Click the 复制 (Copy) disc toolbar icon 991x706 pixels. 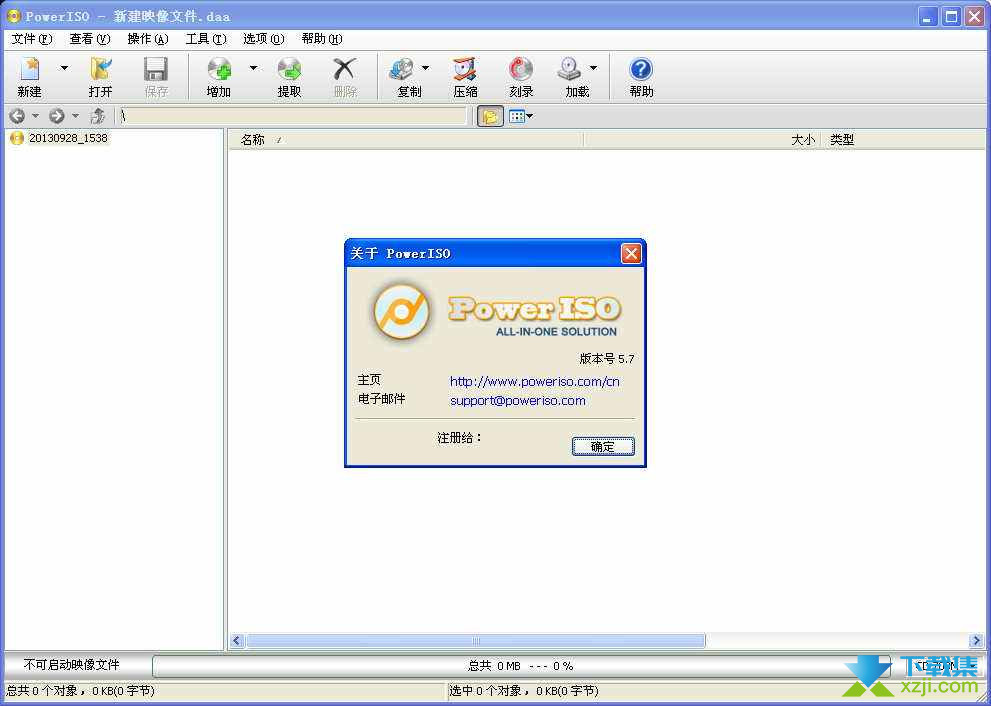[402, 70]
